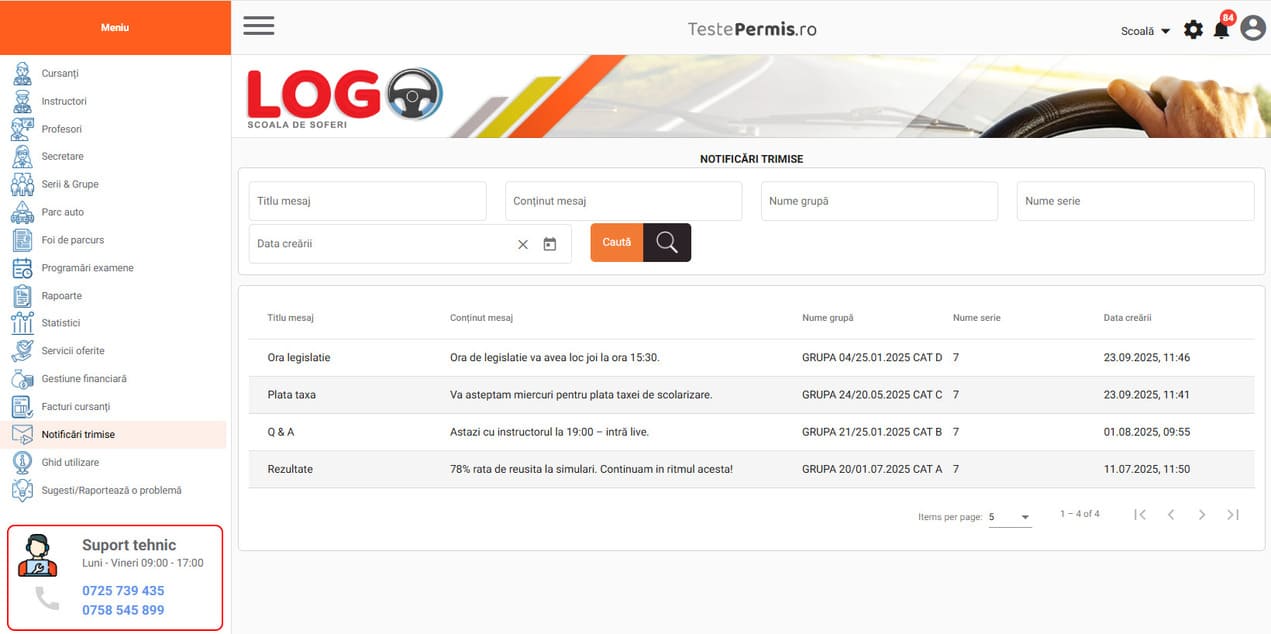Click support phone number 0725 739 435

point(123,591)
